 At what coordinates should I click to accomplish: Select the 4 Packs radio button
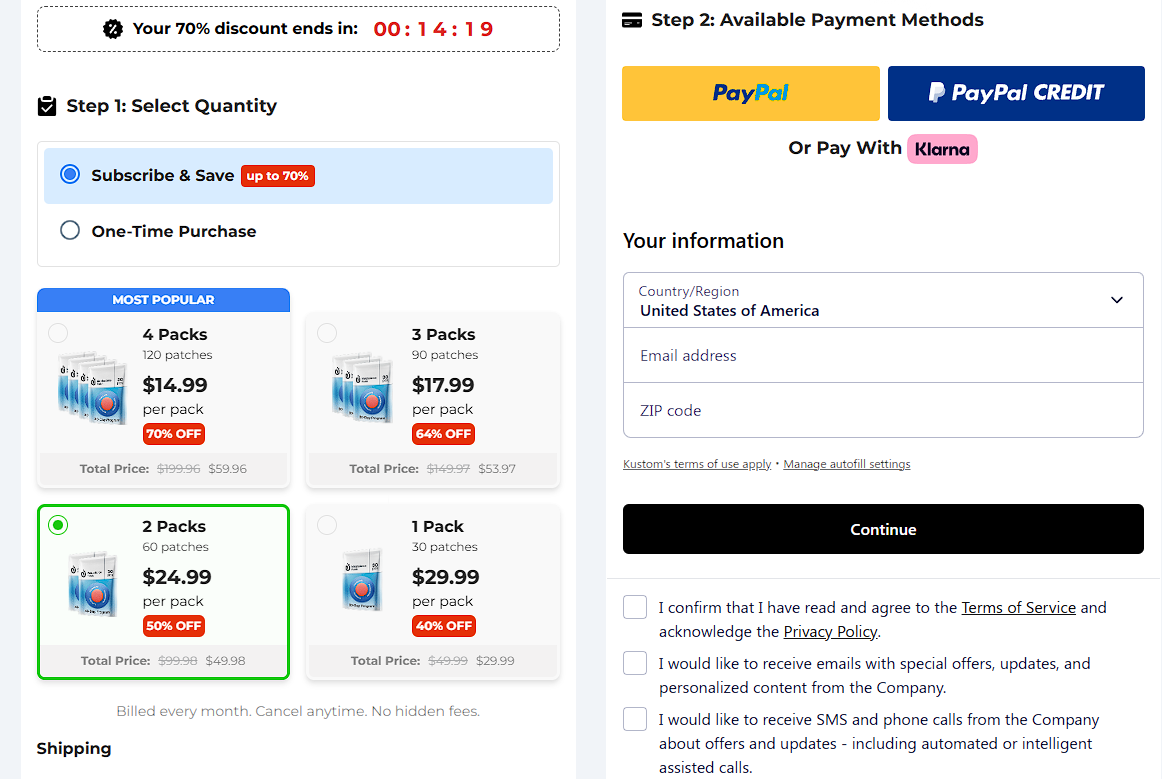coord(58,333)
